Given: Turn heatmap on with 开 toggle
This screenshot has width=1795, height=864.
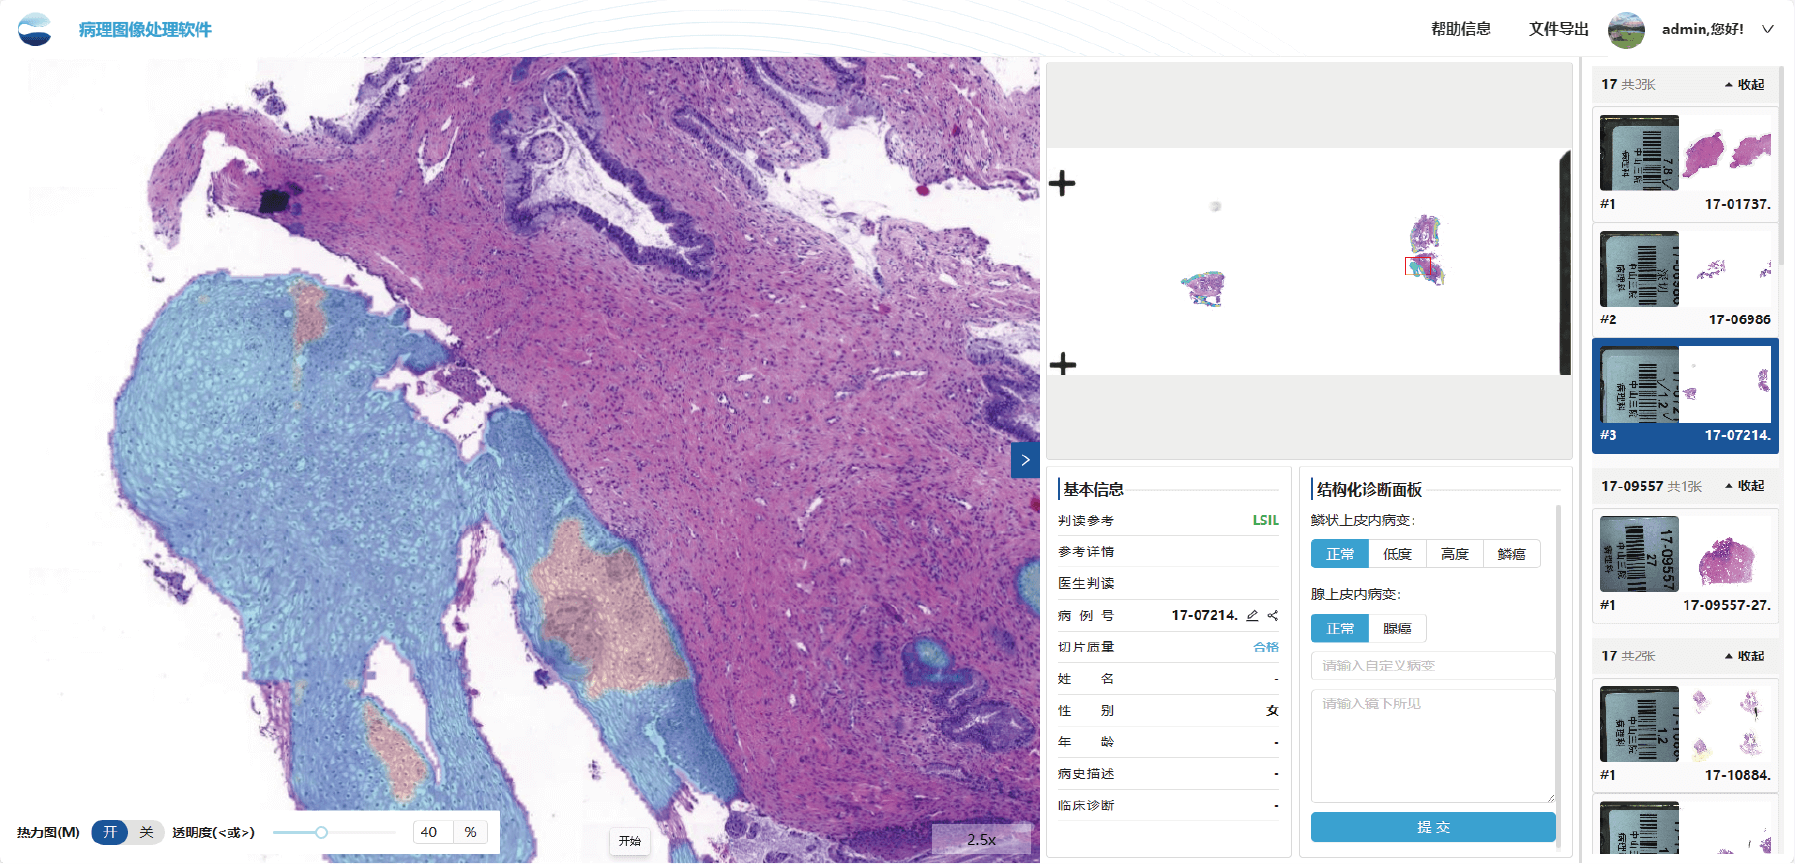Looking at the screenshot, I should tap(110, 832).
